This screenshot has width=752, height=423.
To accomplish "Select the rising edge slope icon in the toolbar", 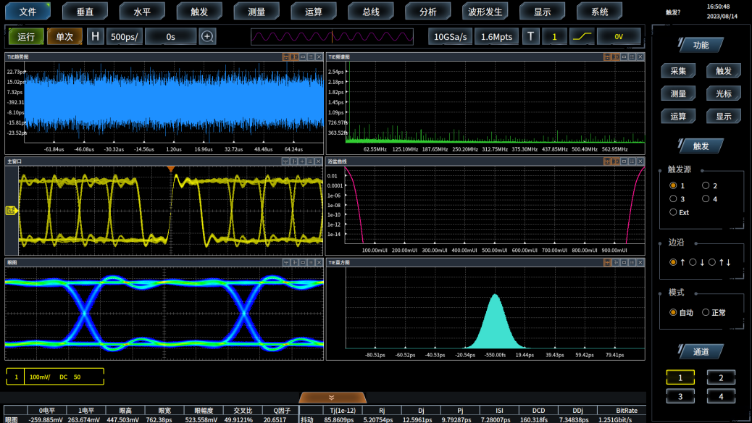I will [x=582, y=37].
